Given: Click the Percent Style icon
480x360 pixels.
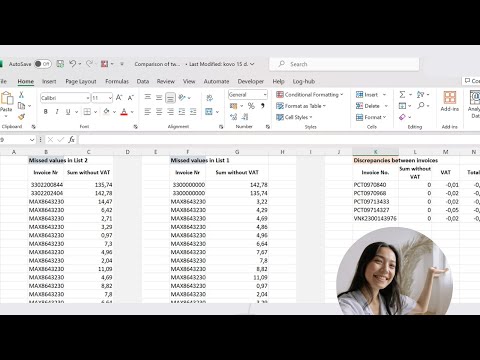Looking at the screenshot, I should coord(251,106).
